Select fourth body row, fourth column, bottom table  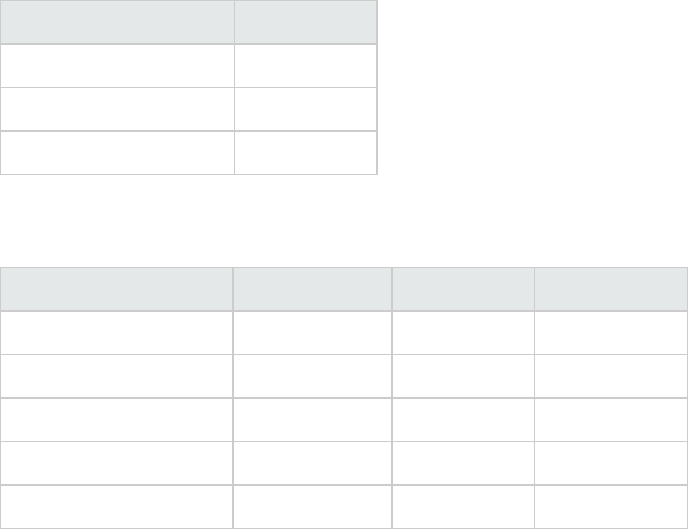tap(611, 462)
